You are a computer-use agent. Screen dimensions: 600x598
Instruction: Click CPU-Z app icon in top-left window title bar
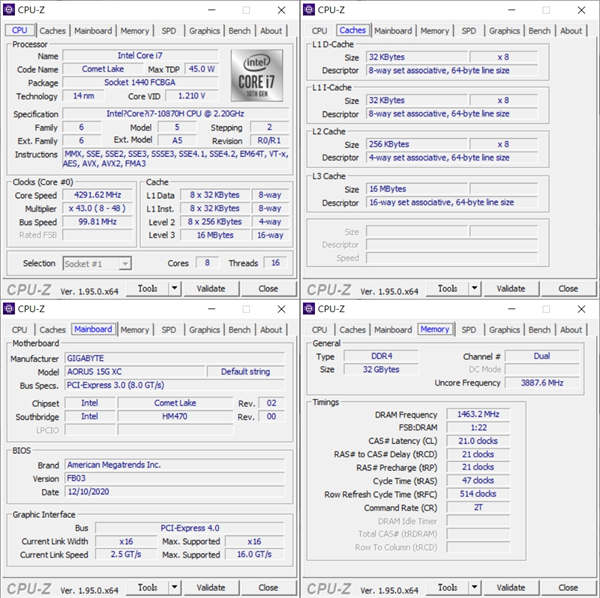[9, 10]
